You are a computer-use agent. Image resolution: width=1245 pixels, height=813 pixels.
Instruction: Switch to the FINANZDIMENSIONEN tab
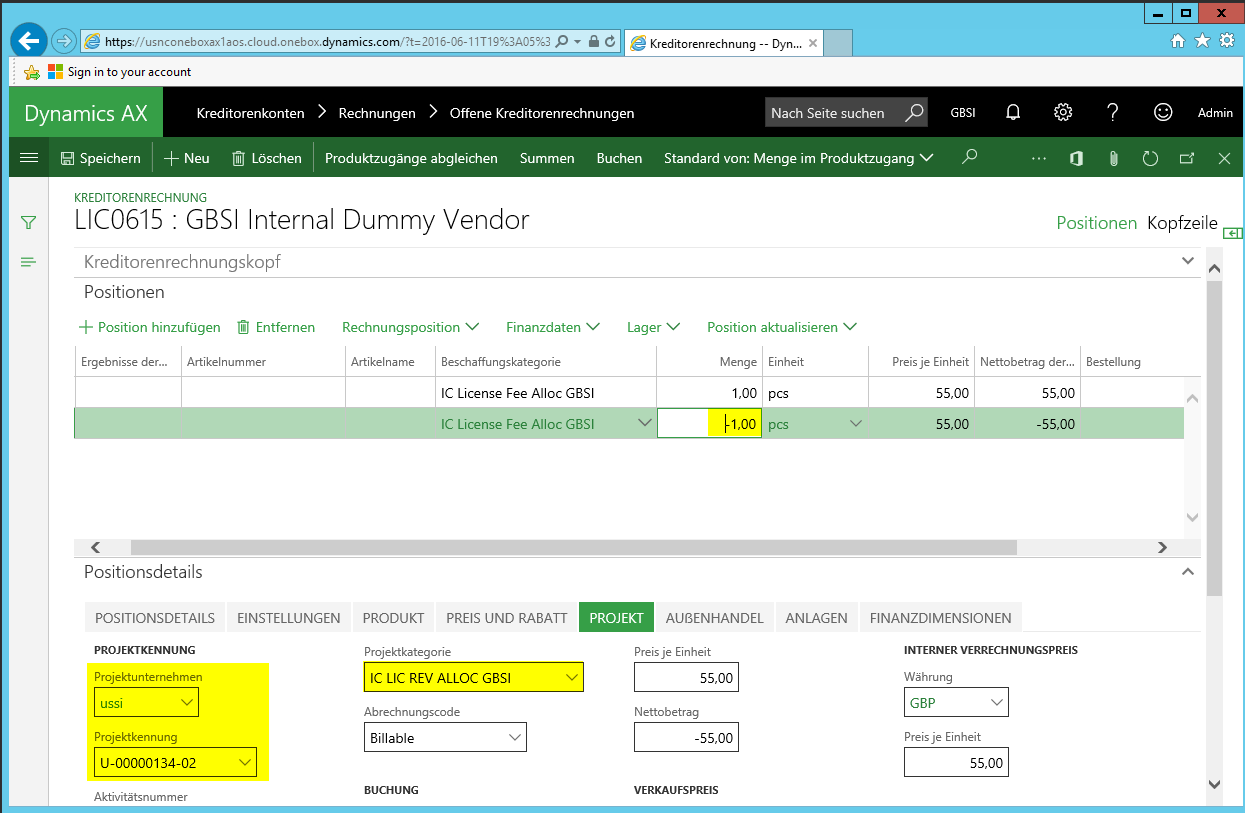tap(940, 618)
